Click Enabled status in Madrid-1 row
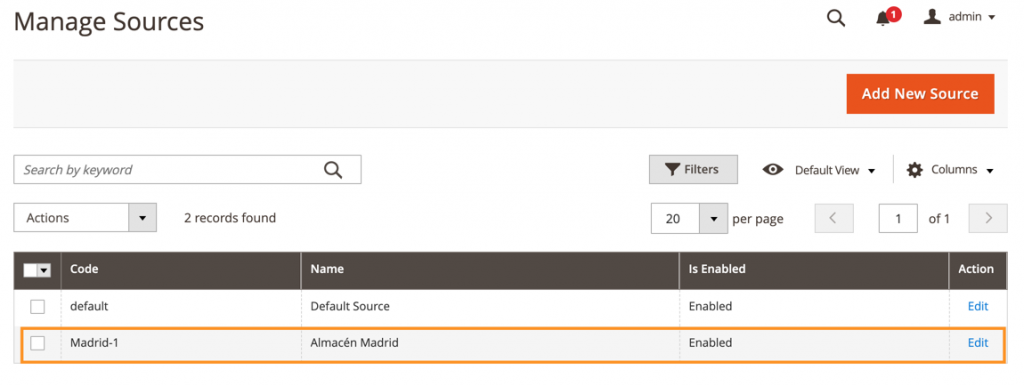This screenshot has height=386, width=1024. tap(711, 343)
